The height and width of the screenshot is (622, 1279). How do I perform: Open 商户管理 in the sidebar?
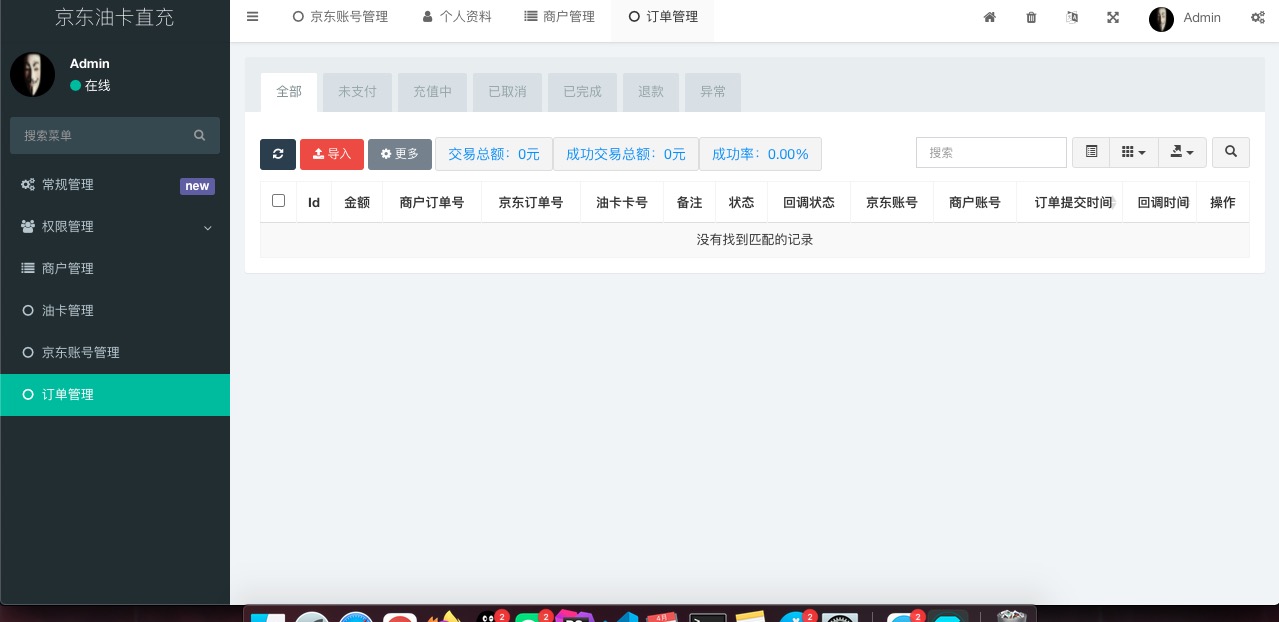click(x=115, y=269)
